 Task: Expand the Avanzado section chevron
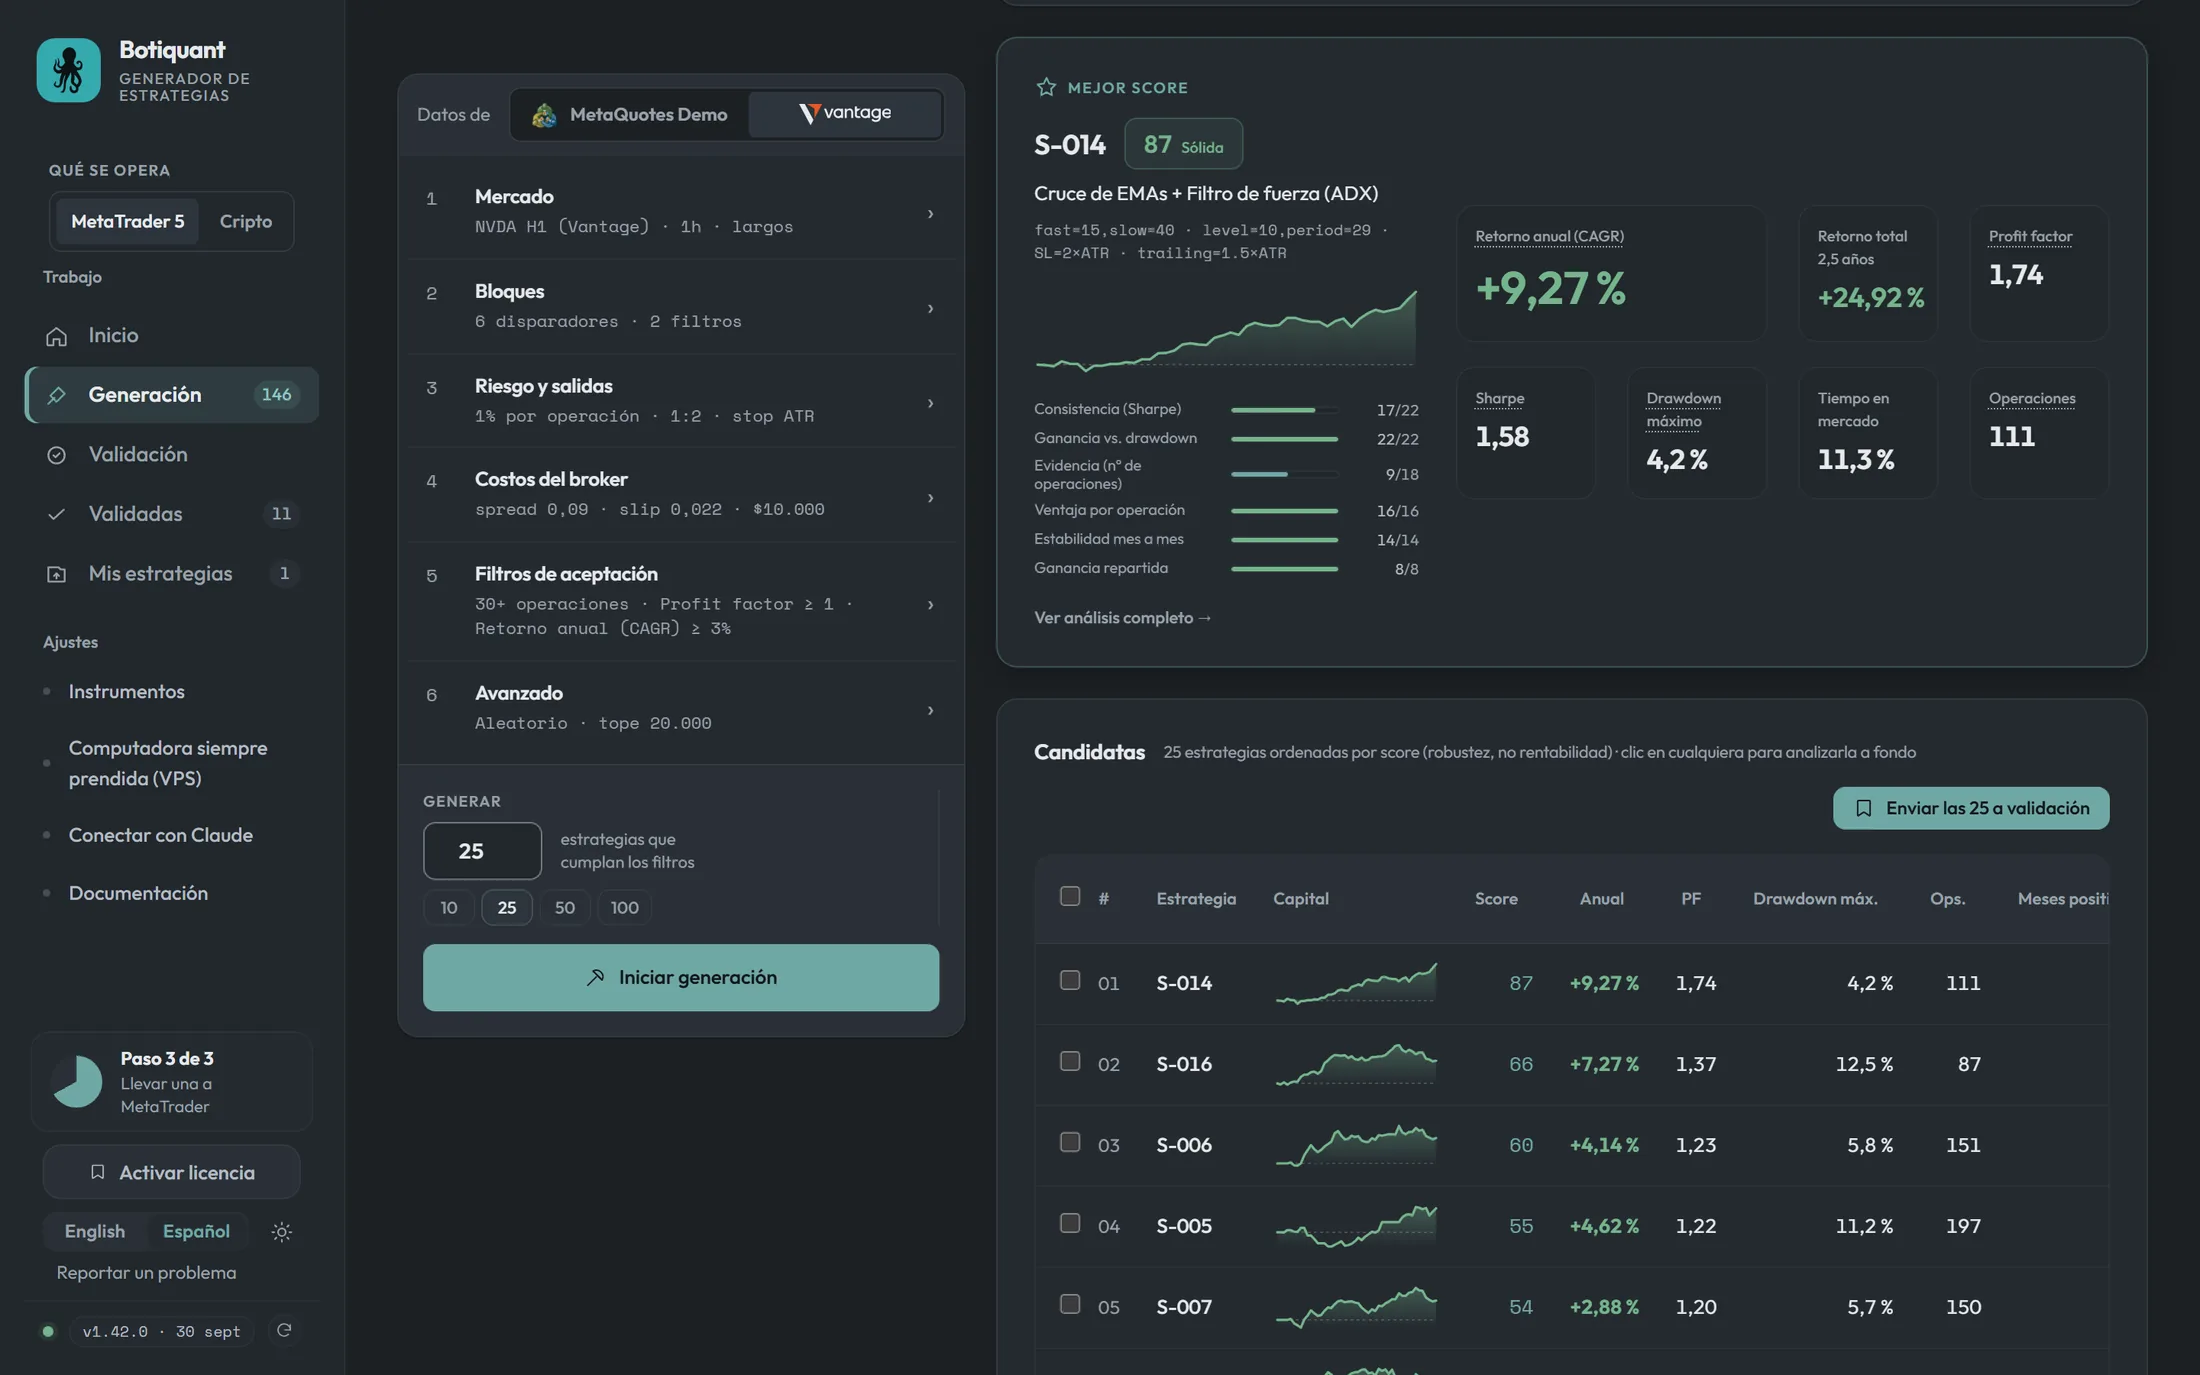pyautogui.click(x=930, y=710)
